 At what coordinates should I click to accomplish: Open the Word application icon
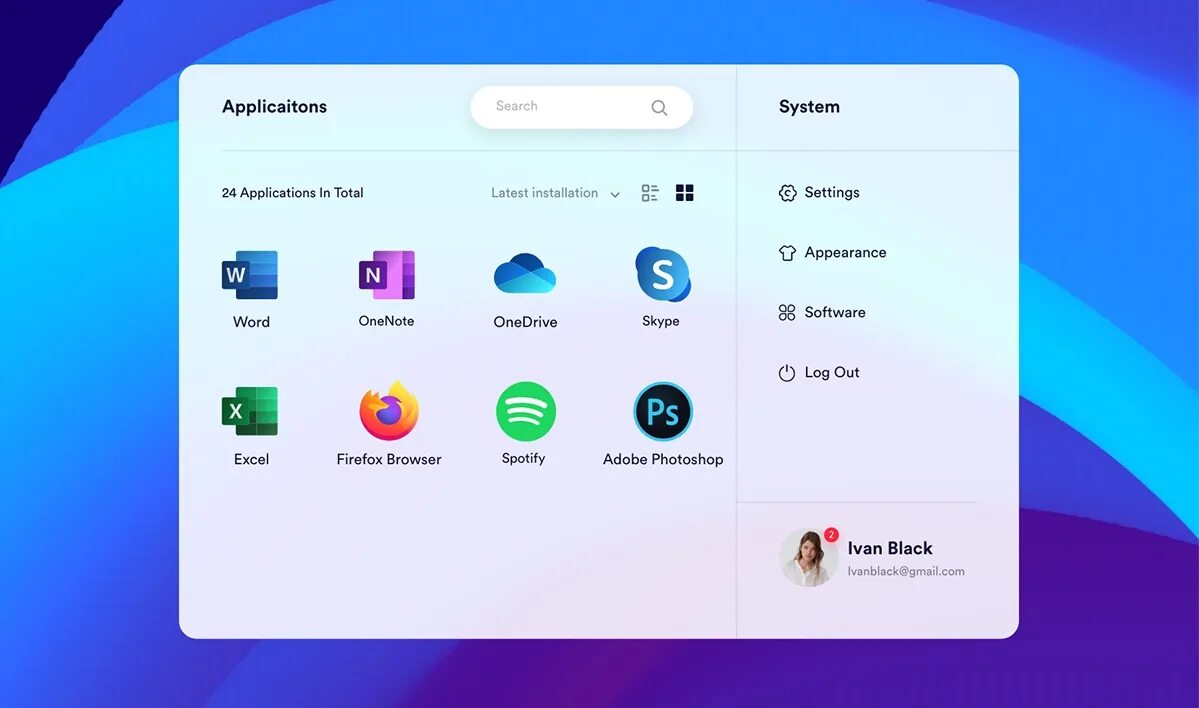coord(250,274)
